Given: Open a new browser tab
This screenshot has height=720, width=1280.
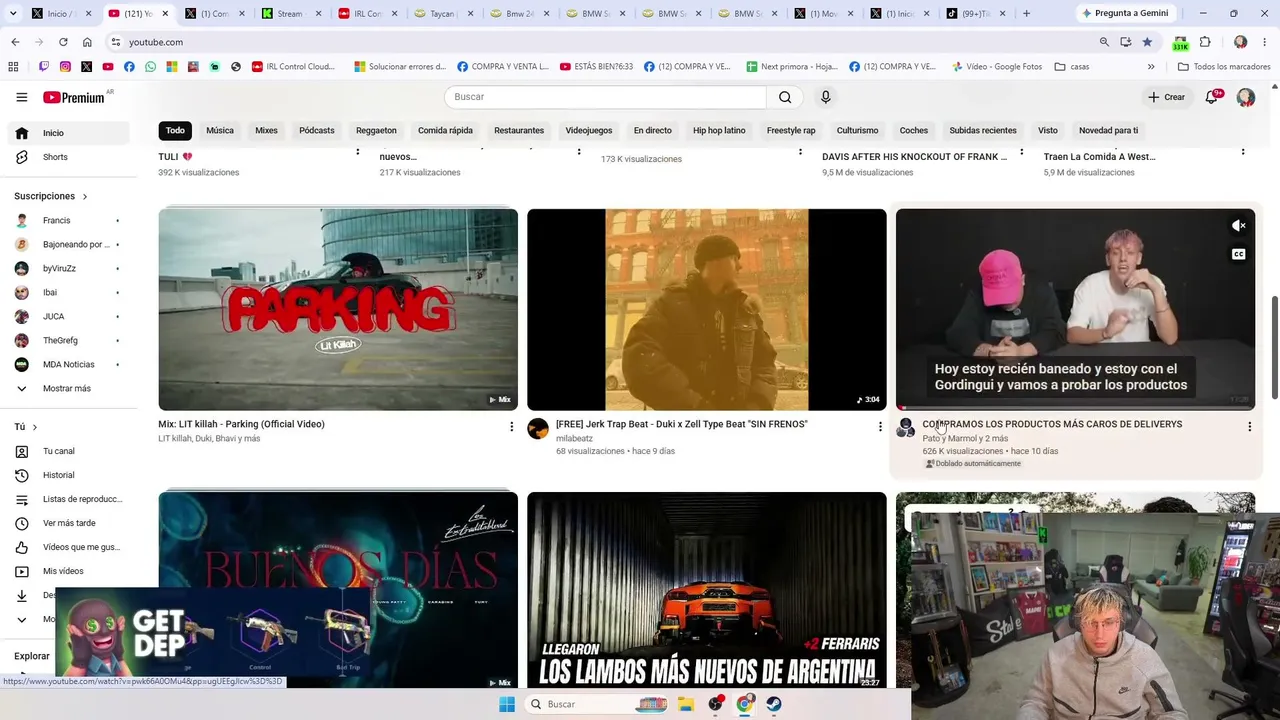Looking at the screenshot, I should tap(1026, 13).
